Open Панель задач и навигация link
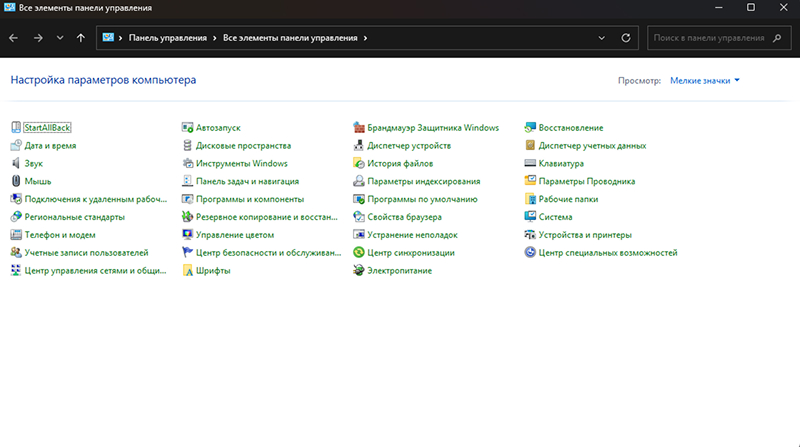 point(247,181)
